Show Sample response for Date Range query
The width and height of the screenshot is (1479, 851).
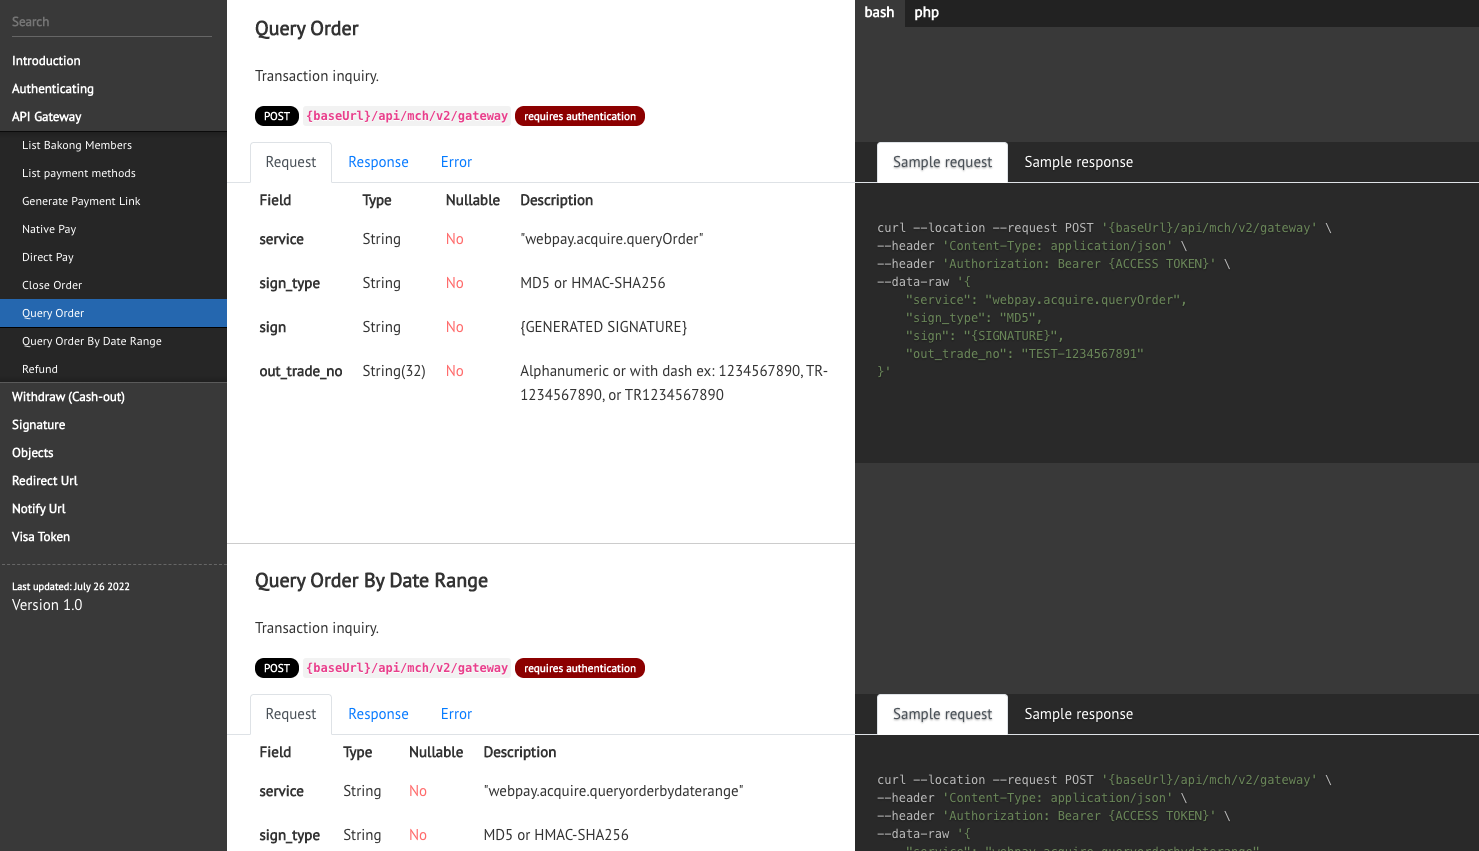[x=1078, y=714]
